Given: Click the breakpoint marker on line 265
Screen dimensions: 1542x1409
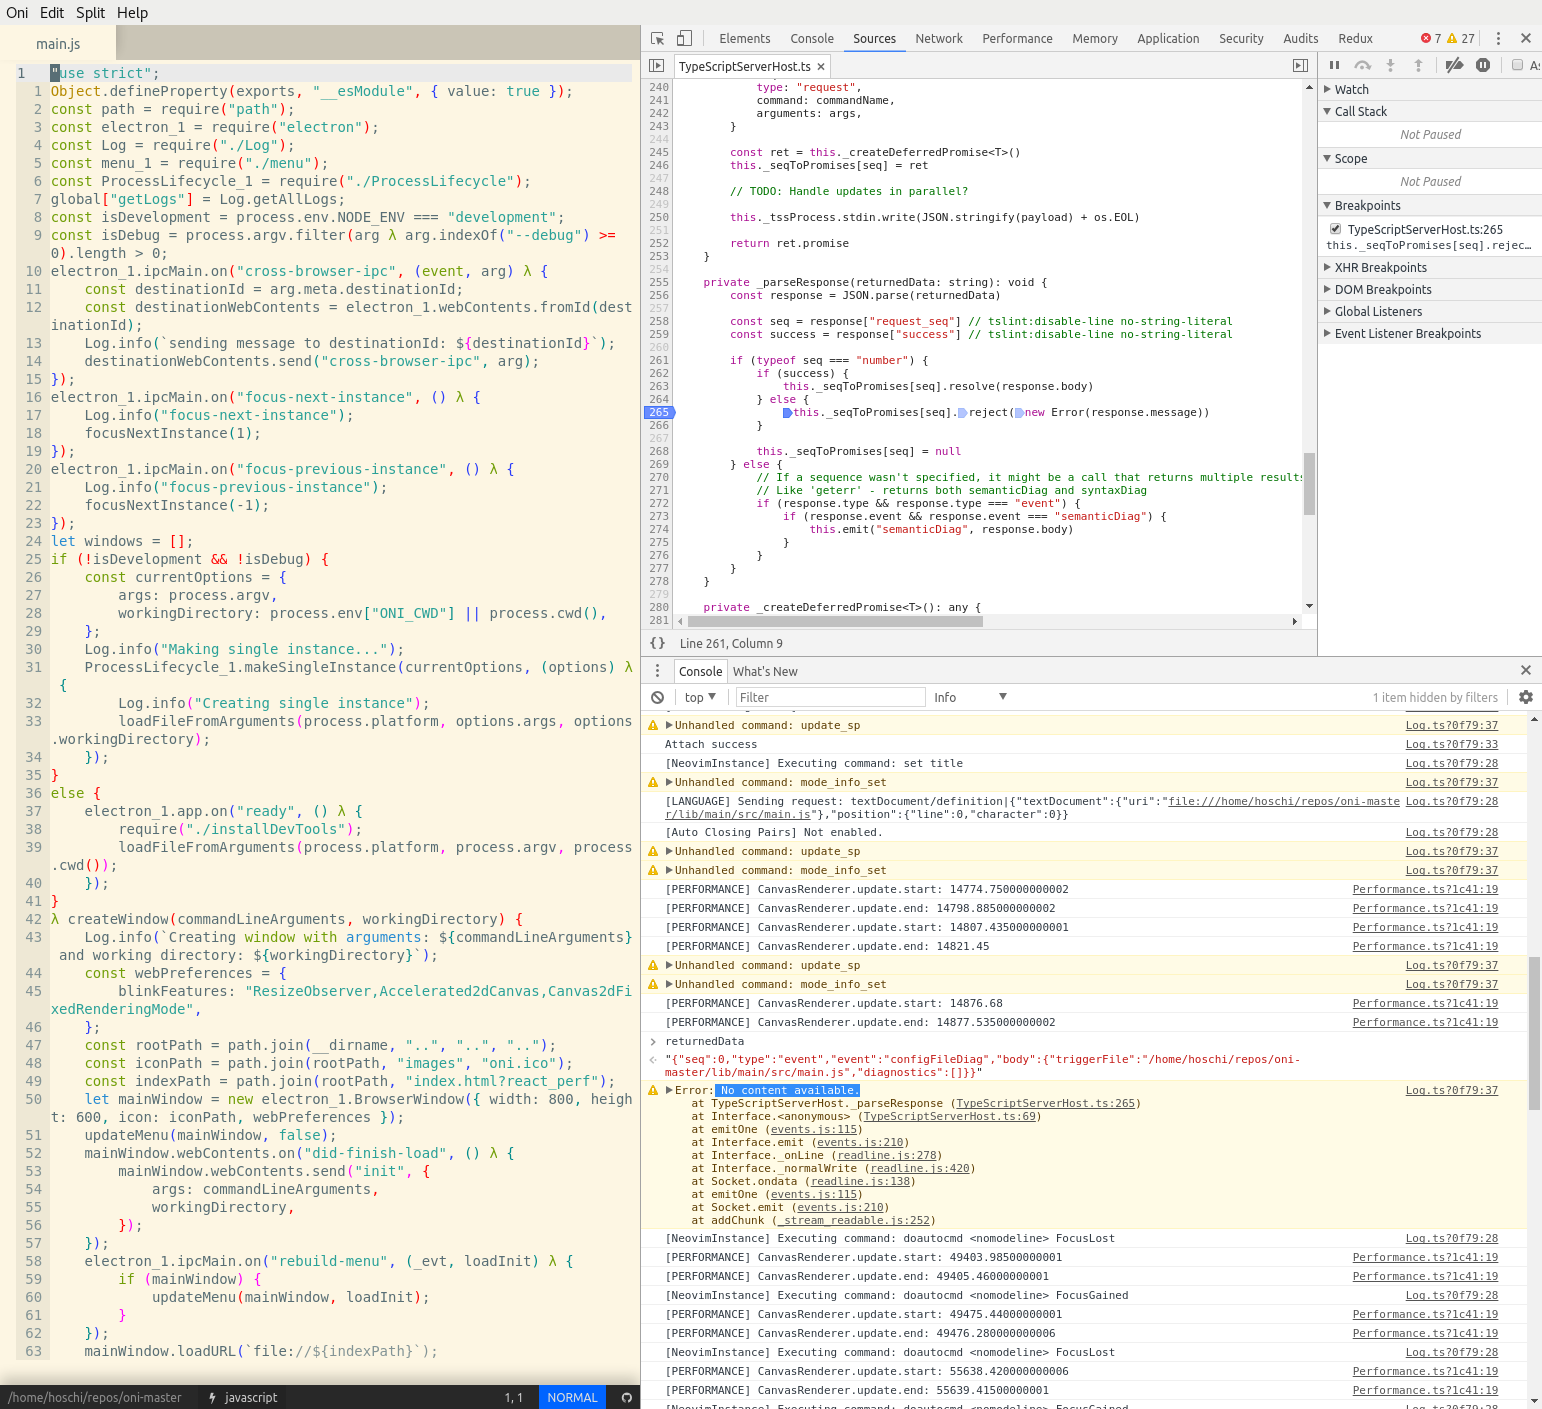Looking at the screenshot, I should [658, 412].
